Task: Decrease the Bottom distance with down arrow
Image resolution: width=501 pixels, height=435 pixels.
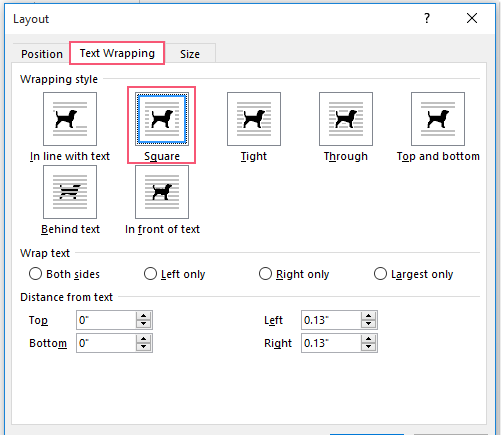Action: pos(144,347)
